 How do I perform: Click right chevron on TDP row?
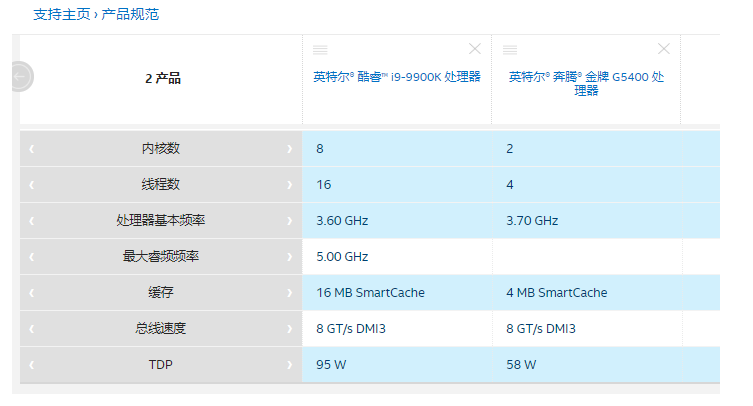tap(290, 365)
